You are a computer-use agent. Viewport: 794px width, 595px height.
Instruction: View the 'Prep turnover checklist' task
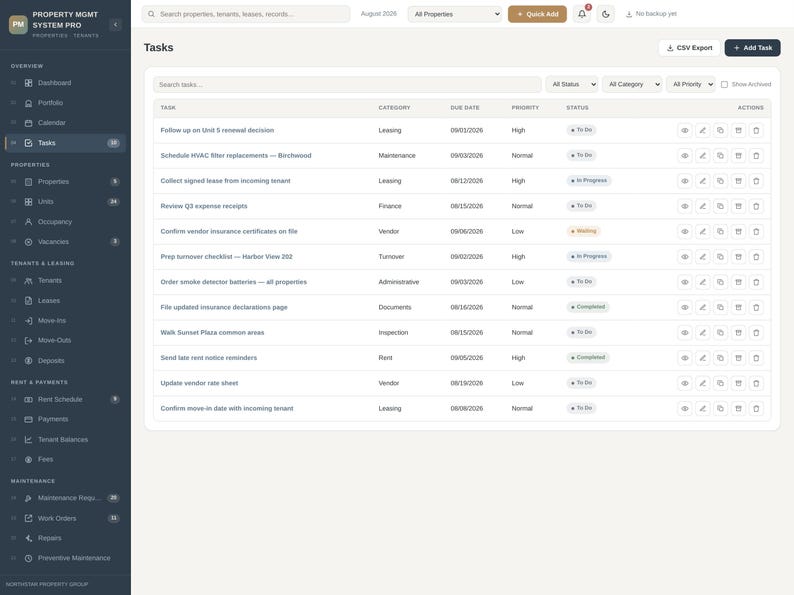point(685,257)
